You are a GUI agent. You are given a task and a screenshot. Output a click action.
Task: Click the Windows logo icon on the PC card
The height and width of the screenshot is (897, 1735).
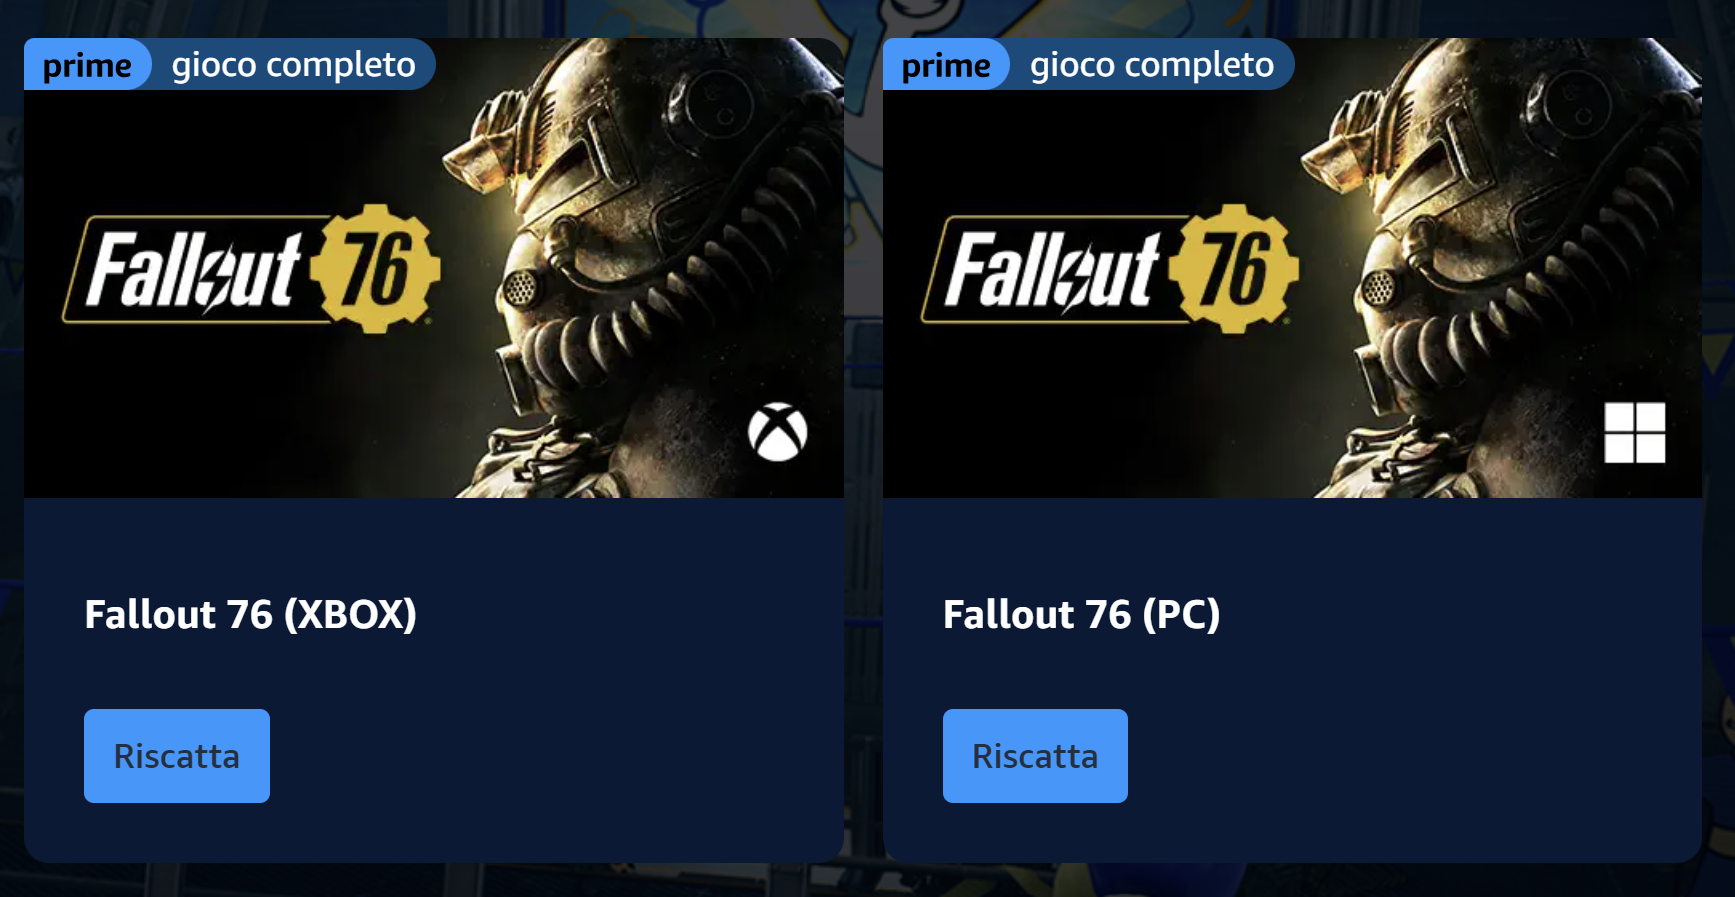(1634, 432)
